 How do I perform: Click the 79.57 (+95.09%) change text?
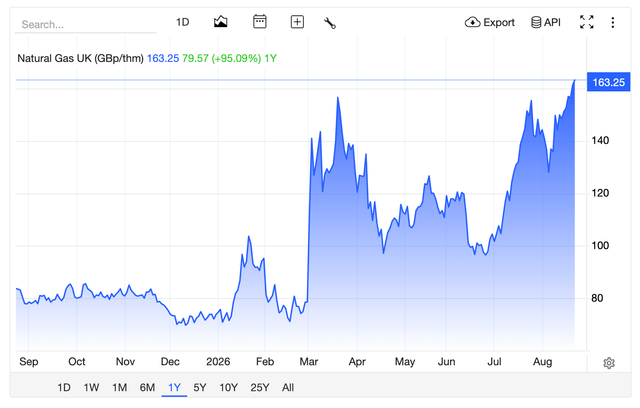[222, 58]
